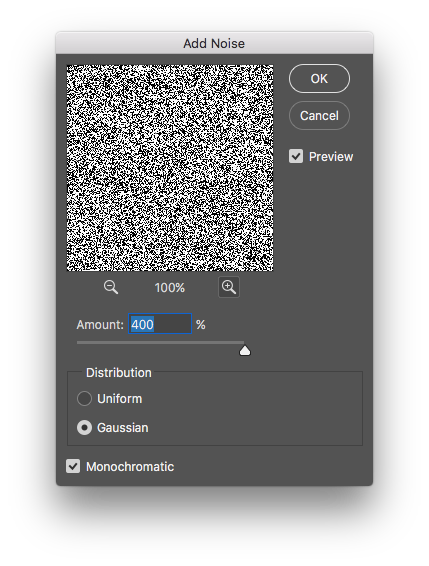Select the Uniform distribution radio button
The height and width of the screenshot is (566, 429).
(x=84, y=399)
